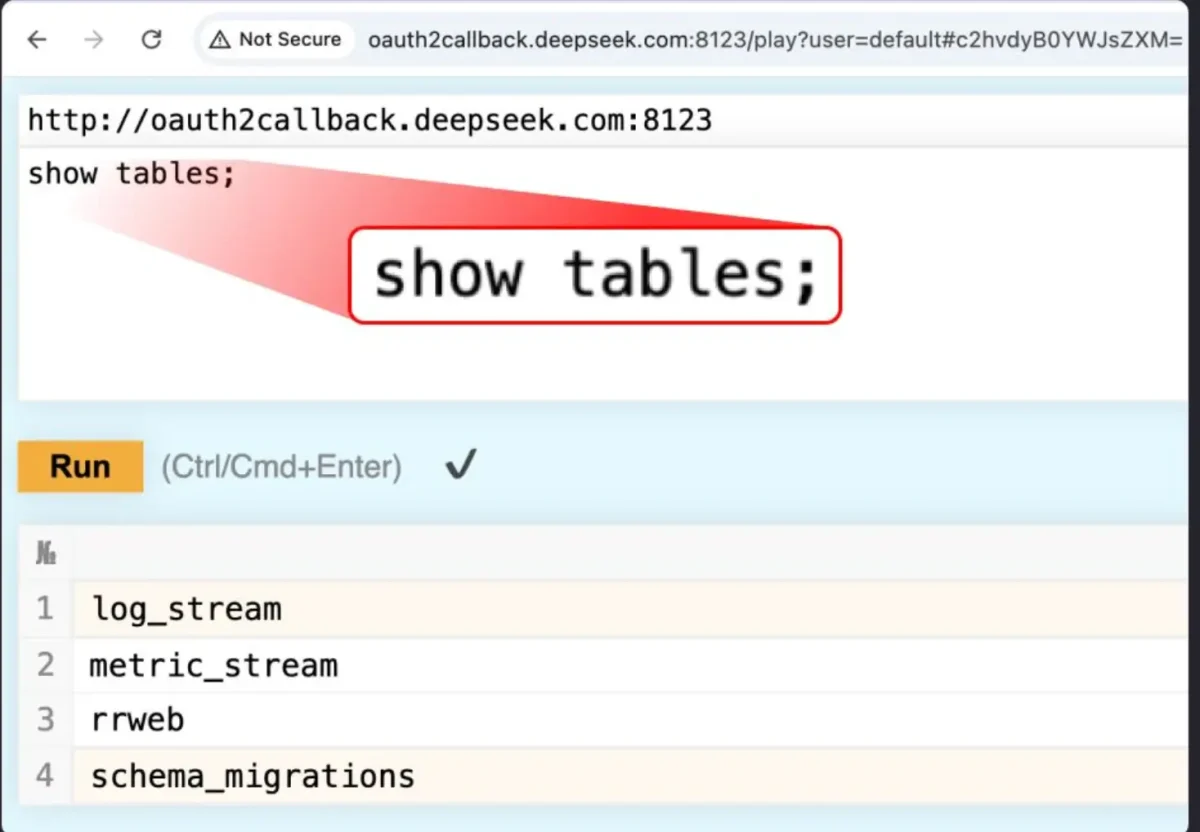
Task: Click the warning triangle beside Not Secure
Action: [219, 40]
